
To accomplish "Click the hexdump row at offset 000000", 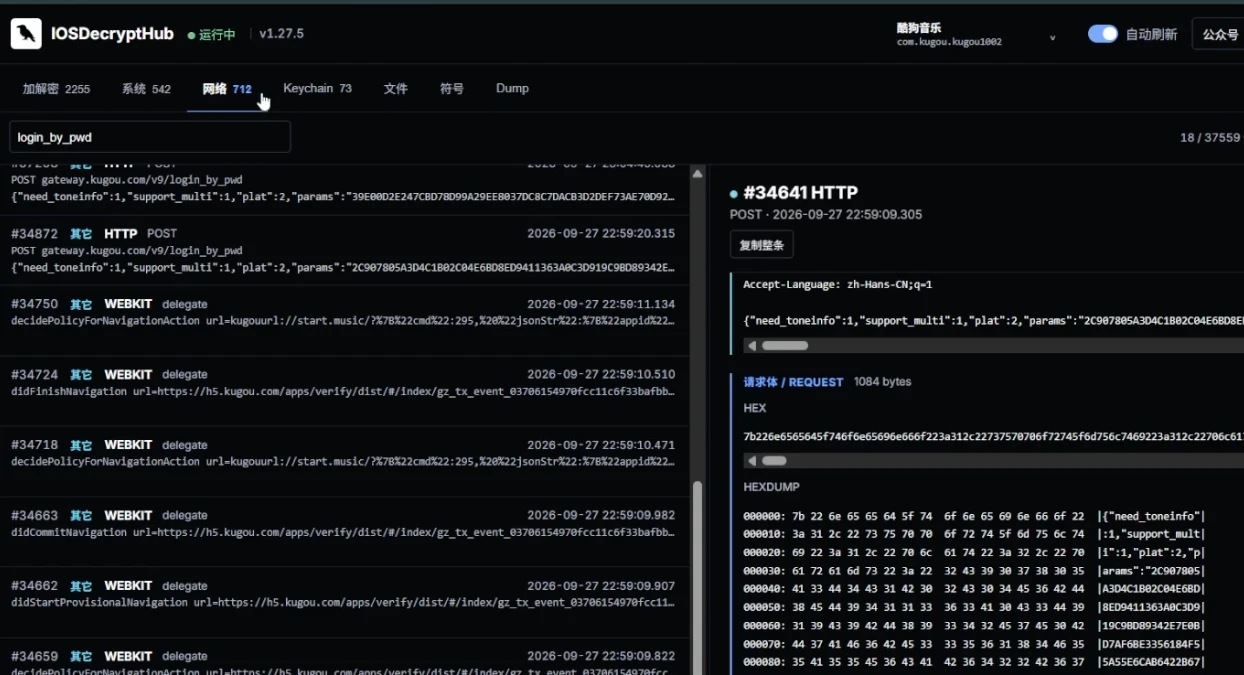I will tap(974, 517).
